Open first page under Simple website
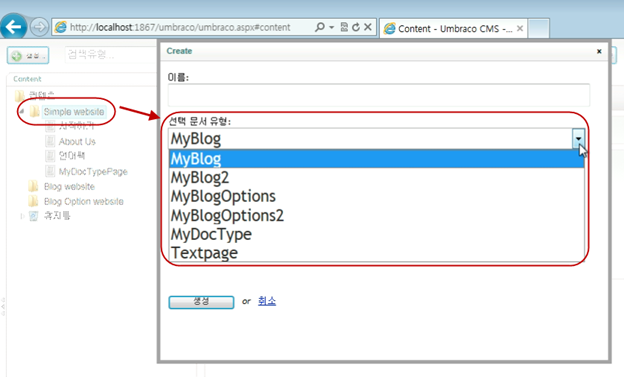The image size is (624, 377). (x=76, y=126)
